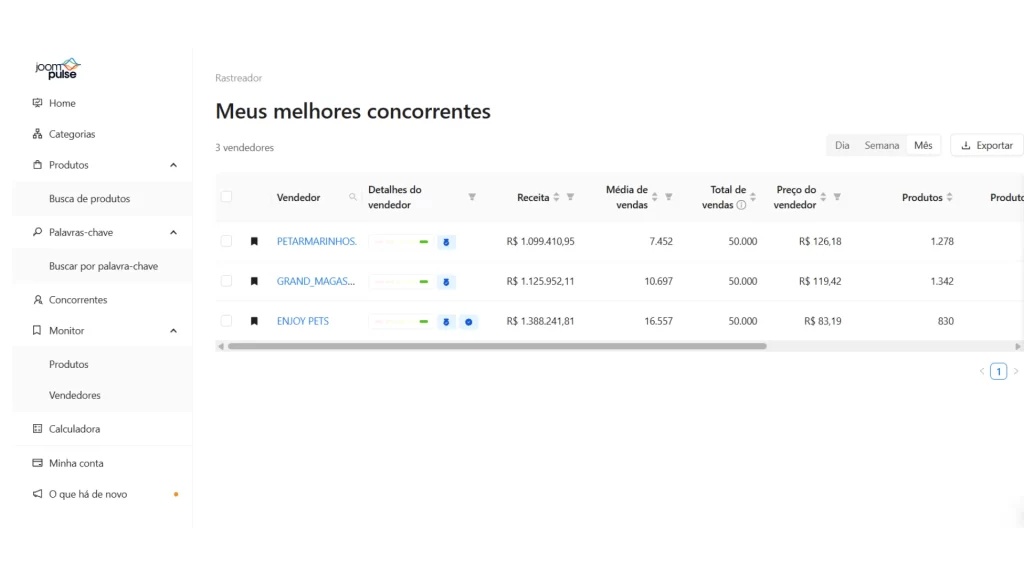
Task: Collapse the Palavras-chave sidebar section
Action: pos(173,233)
